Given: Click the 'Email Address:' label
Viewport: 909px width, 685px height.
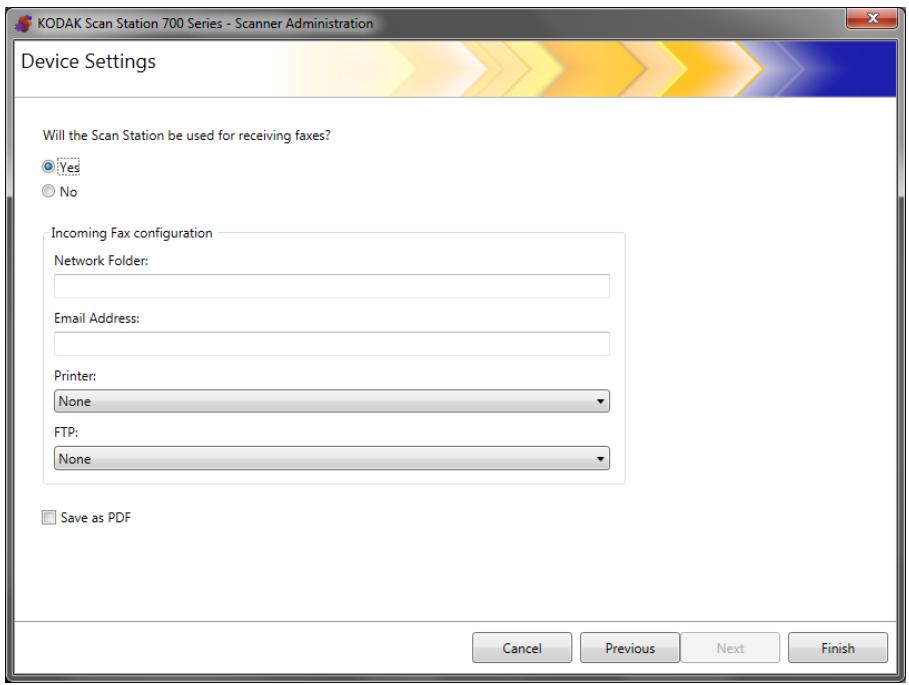Looking at the screenshot, I should point(97,318).
